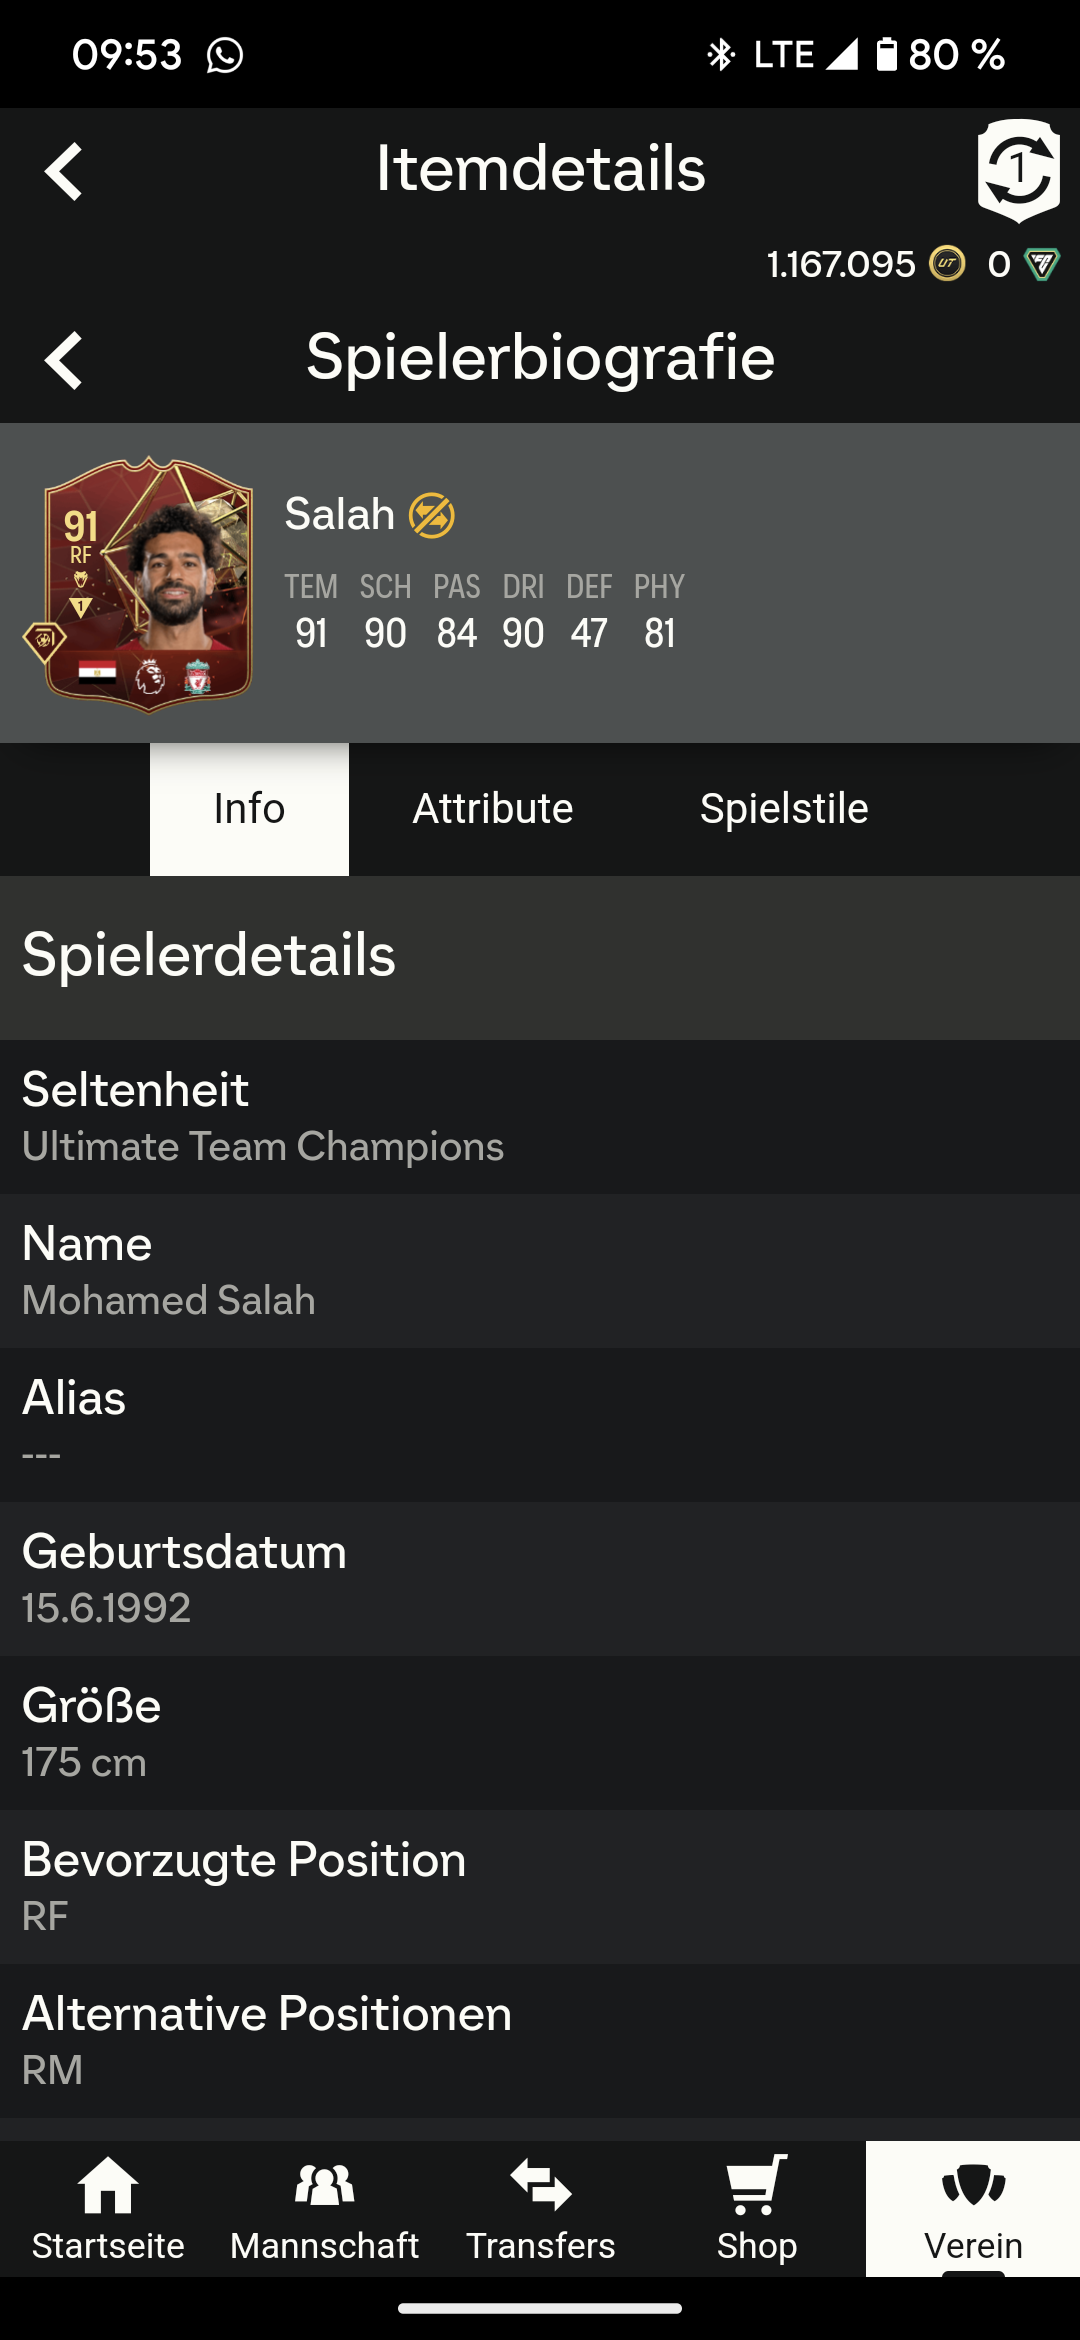Tap the chemistry style icon next to Salah
1080x2340 pixels.
pyautogui.click(x=432, y=516)
